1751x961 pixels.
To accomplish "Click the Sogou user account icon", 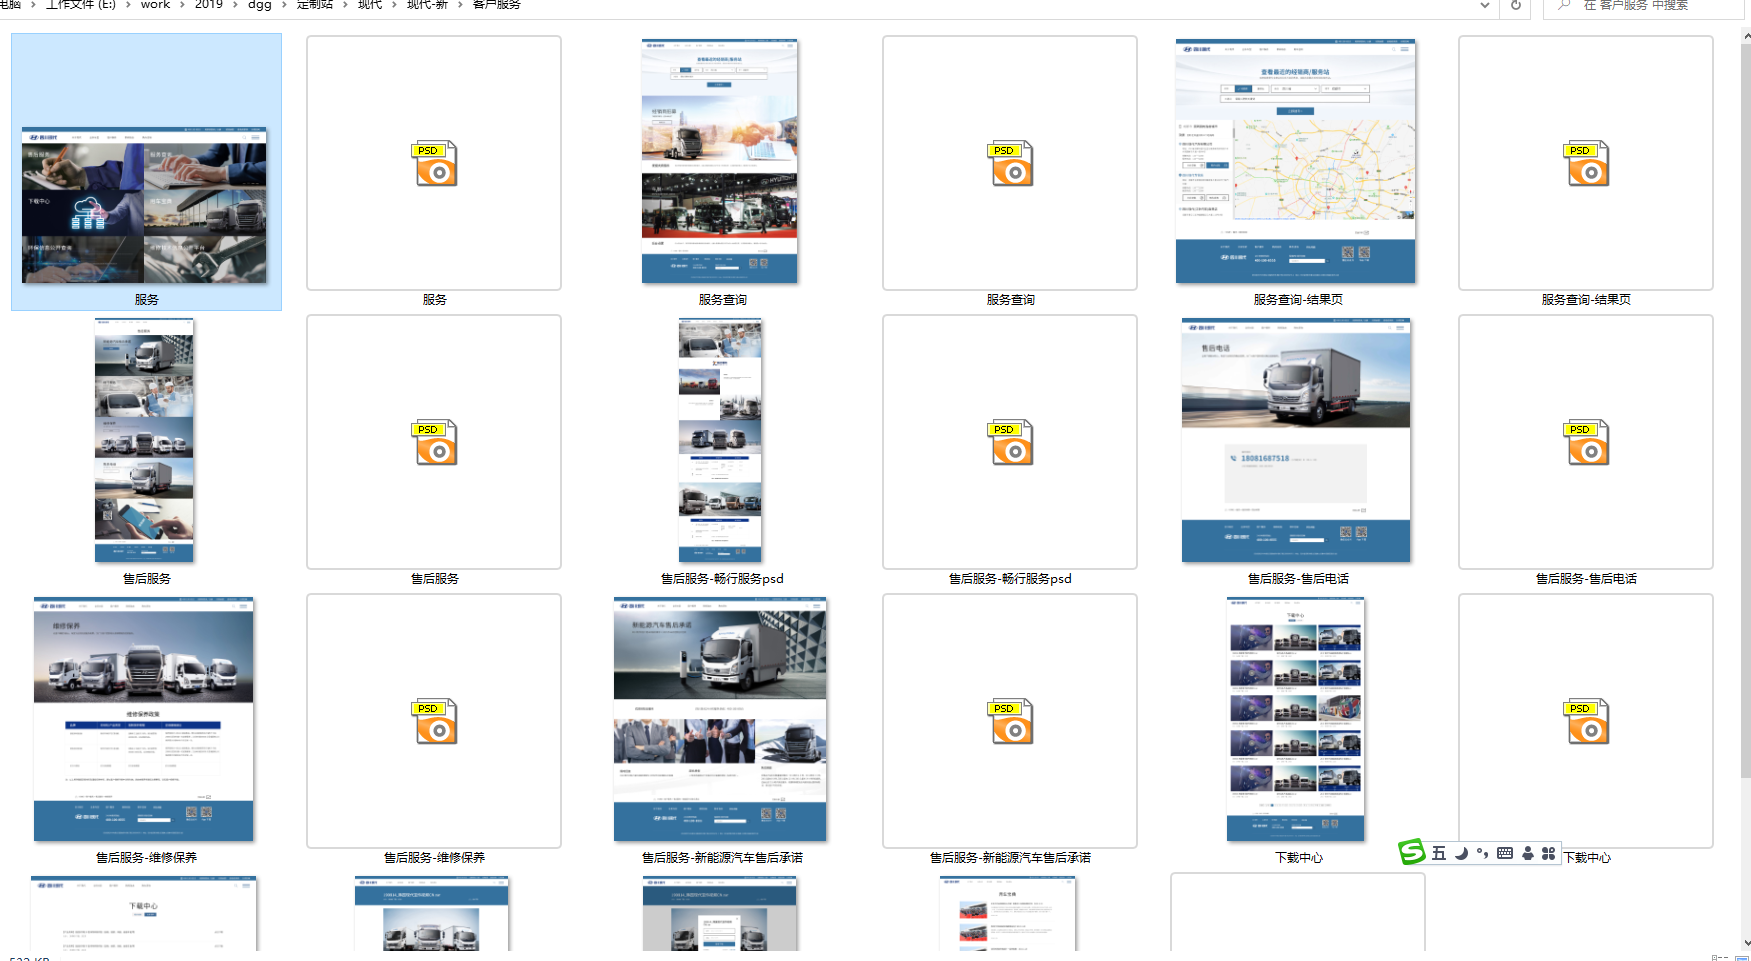I will 1527,853.
